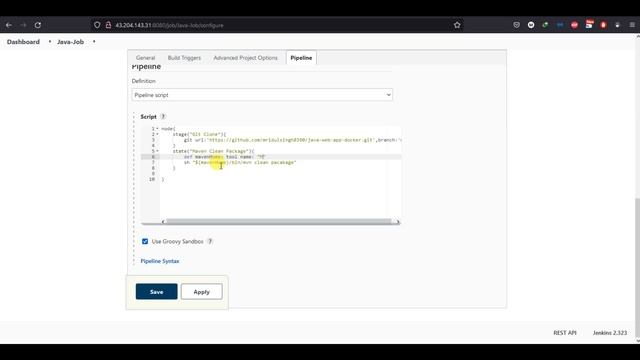
Task: Click the git url line in script
Action: 292,140
